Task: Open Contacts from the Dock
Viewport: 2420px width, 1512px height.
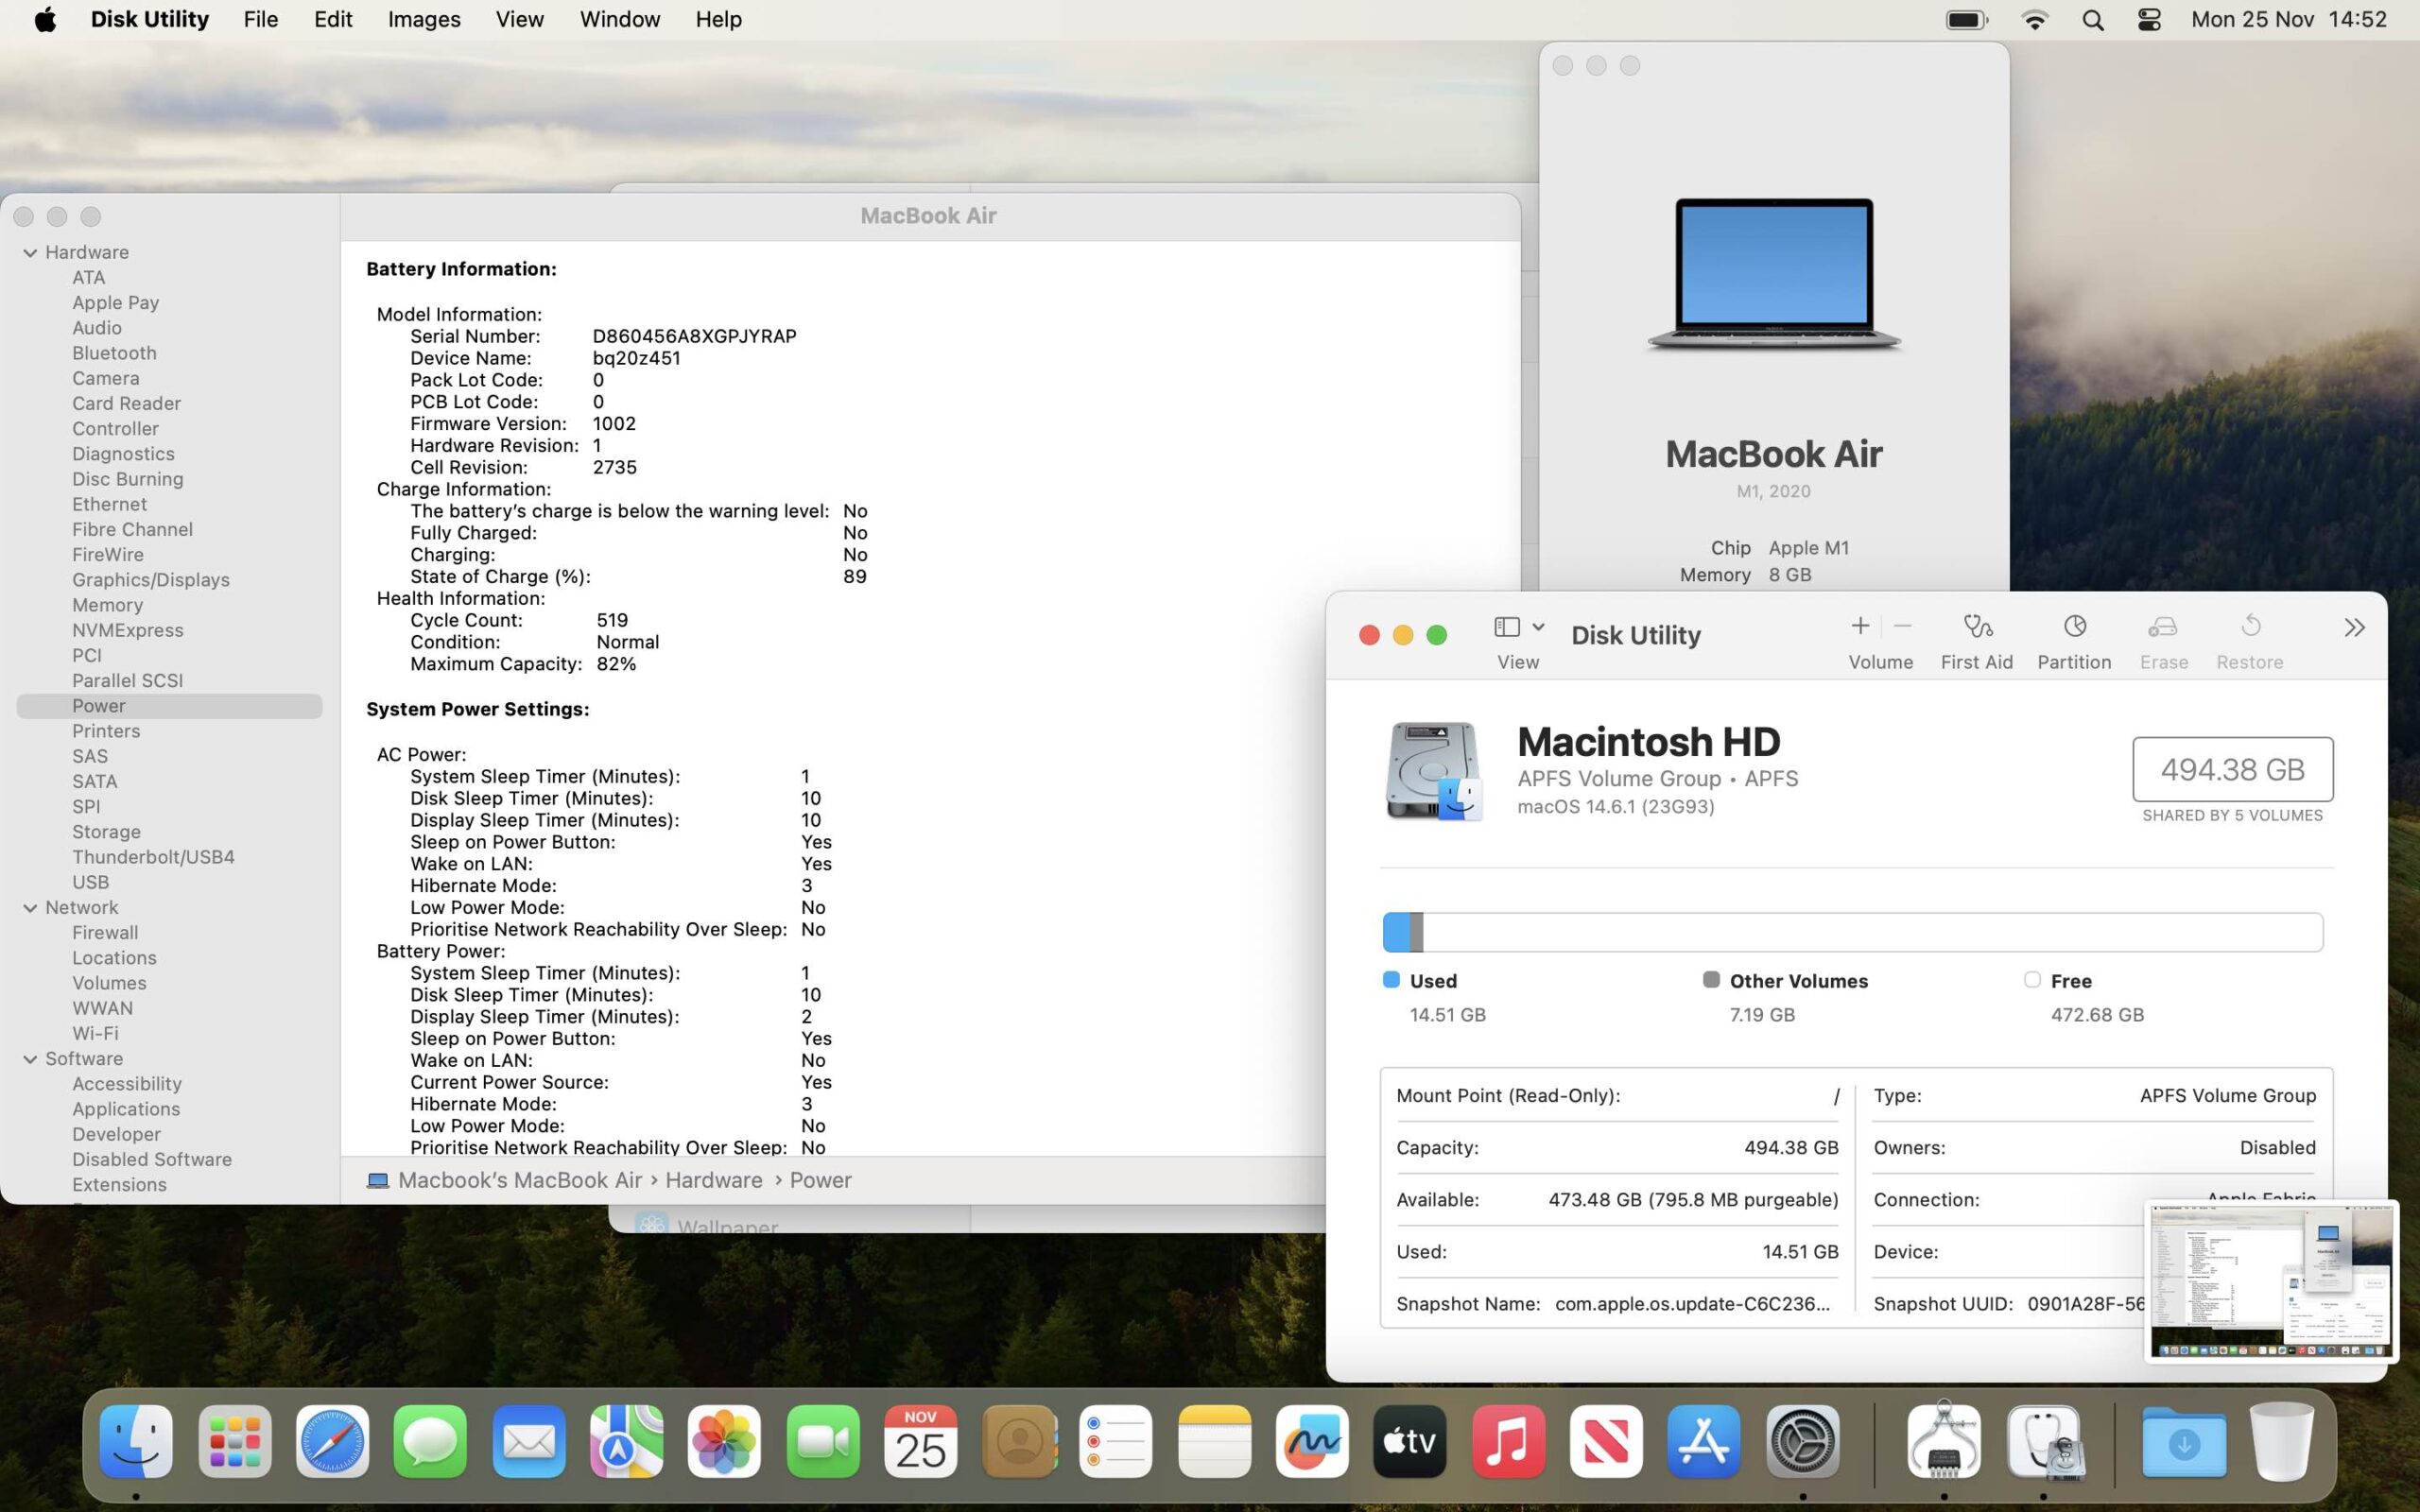Action: [1018, 1441]
